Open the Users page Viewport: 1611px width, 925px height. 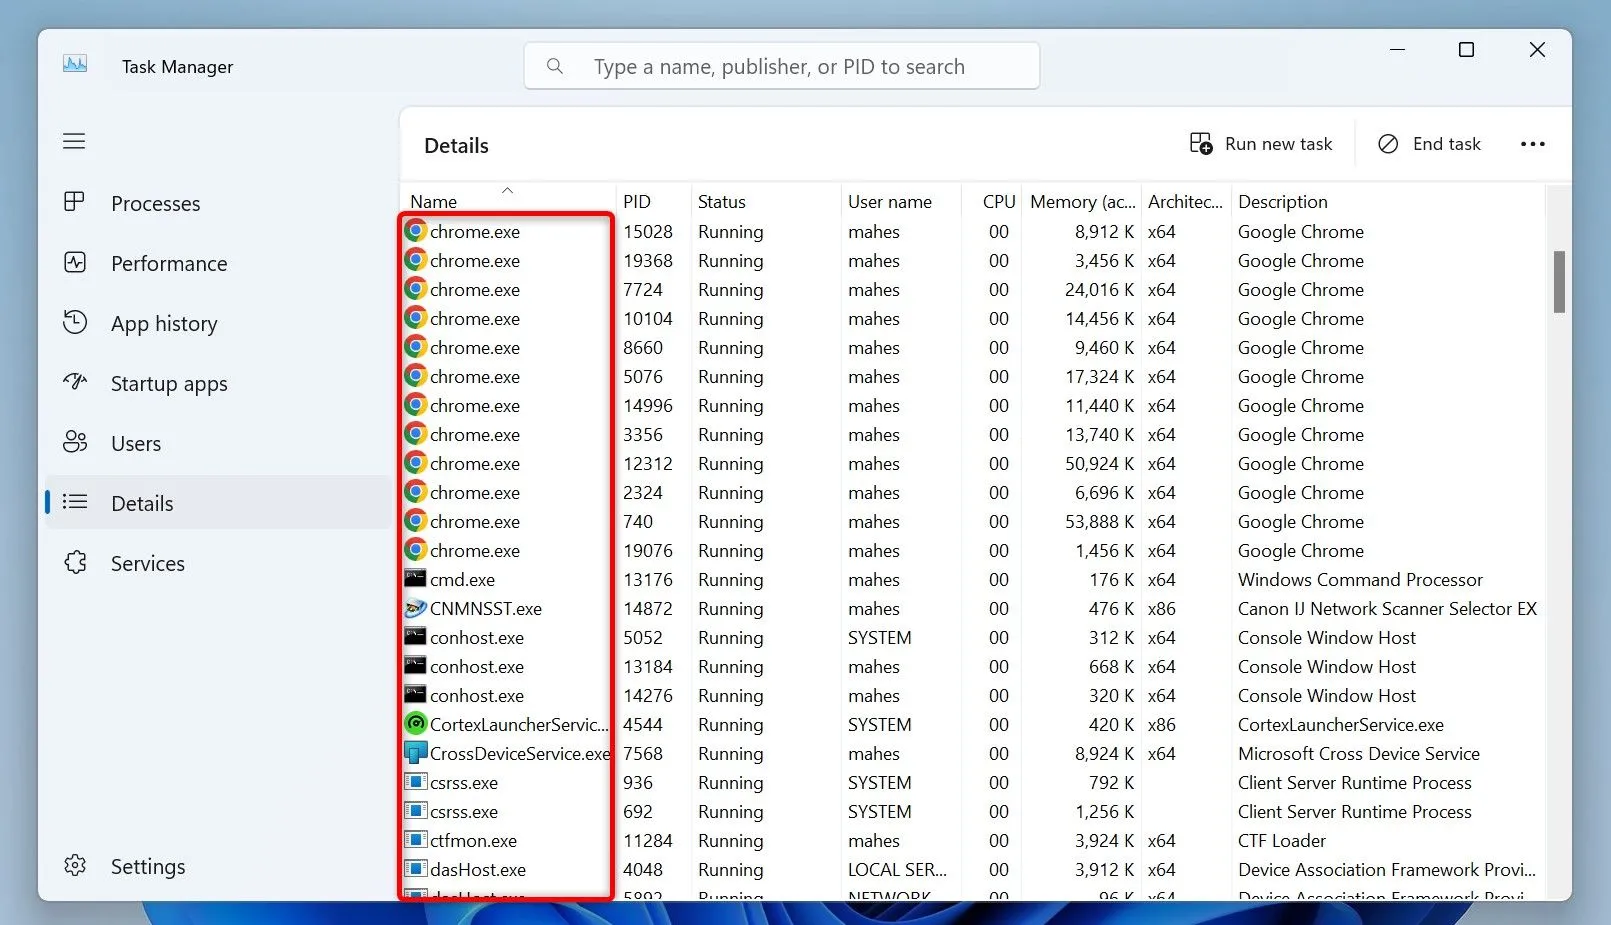pyautogui.click(x=135, y=443)
